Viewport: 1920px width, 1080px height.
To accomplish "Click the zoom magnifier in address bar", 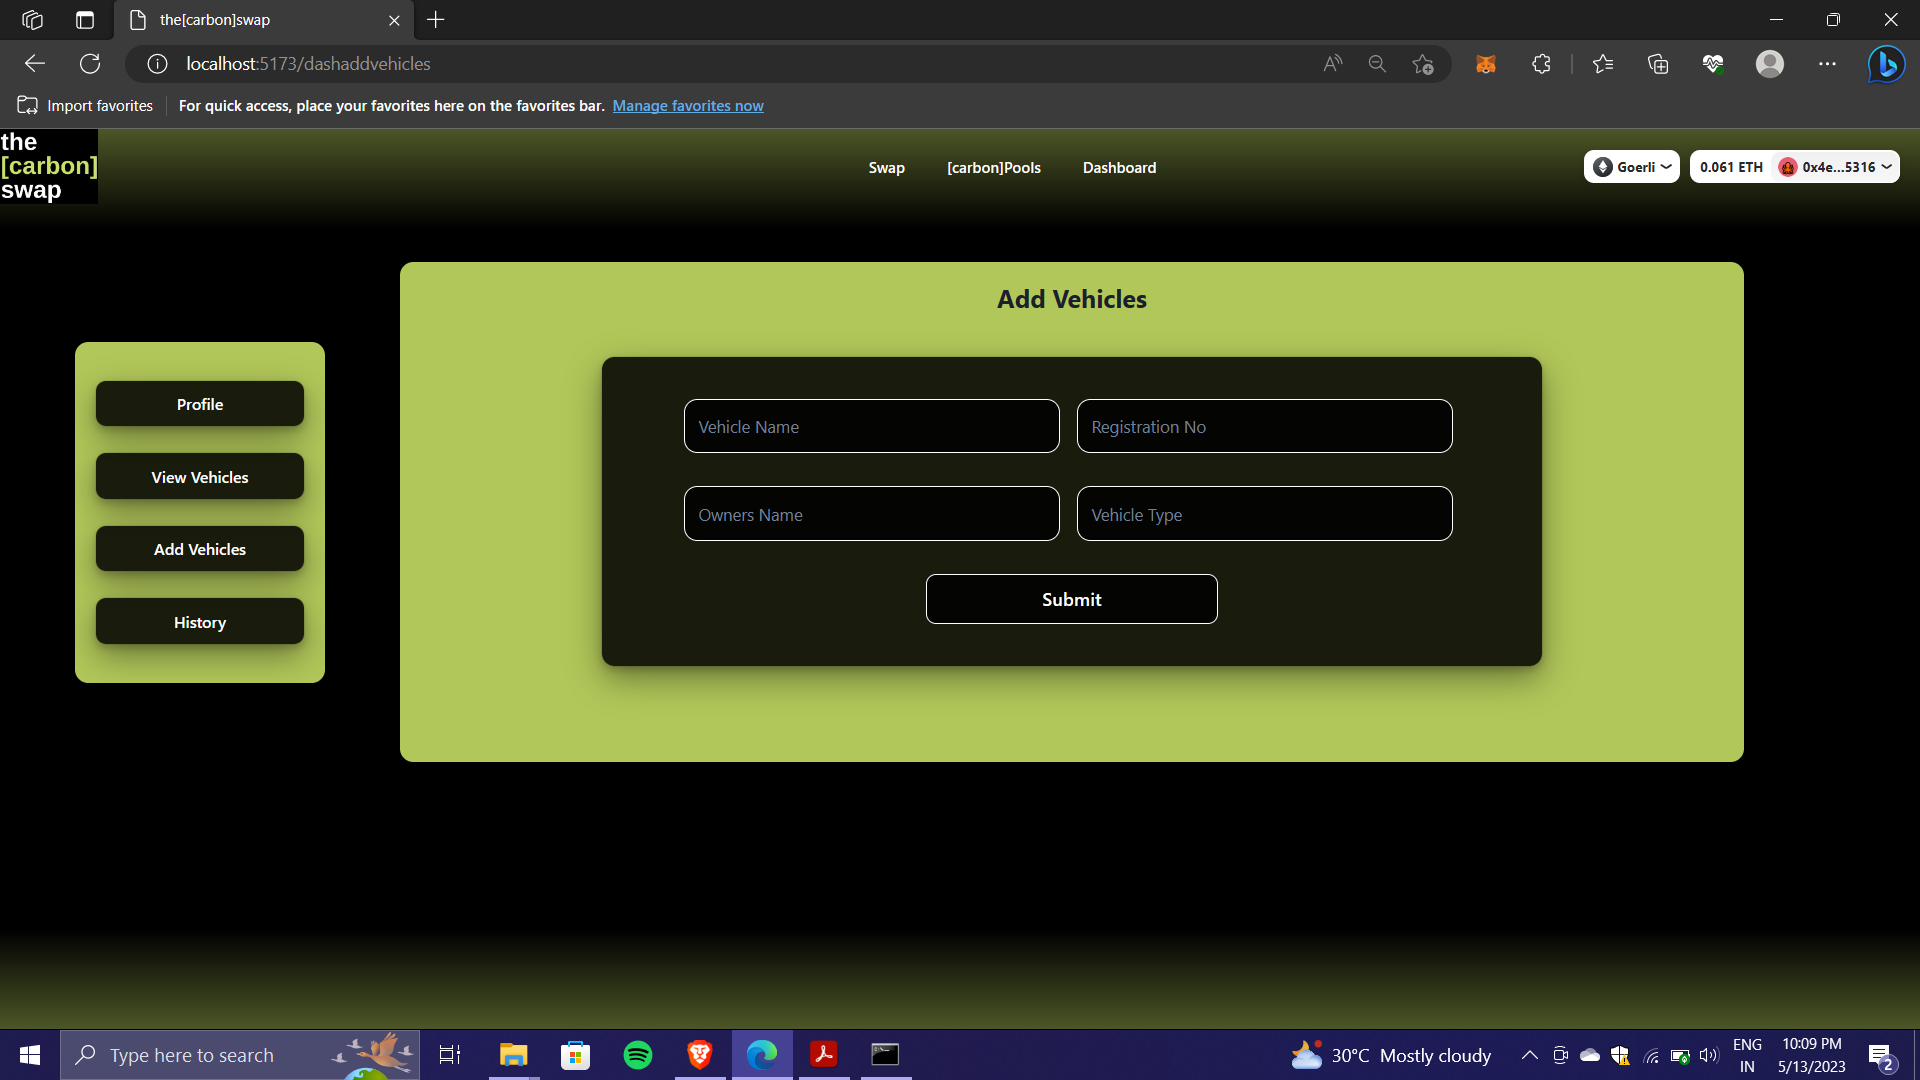I will (x=1377, y=63).
